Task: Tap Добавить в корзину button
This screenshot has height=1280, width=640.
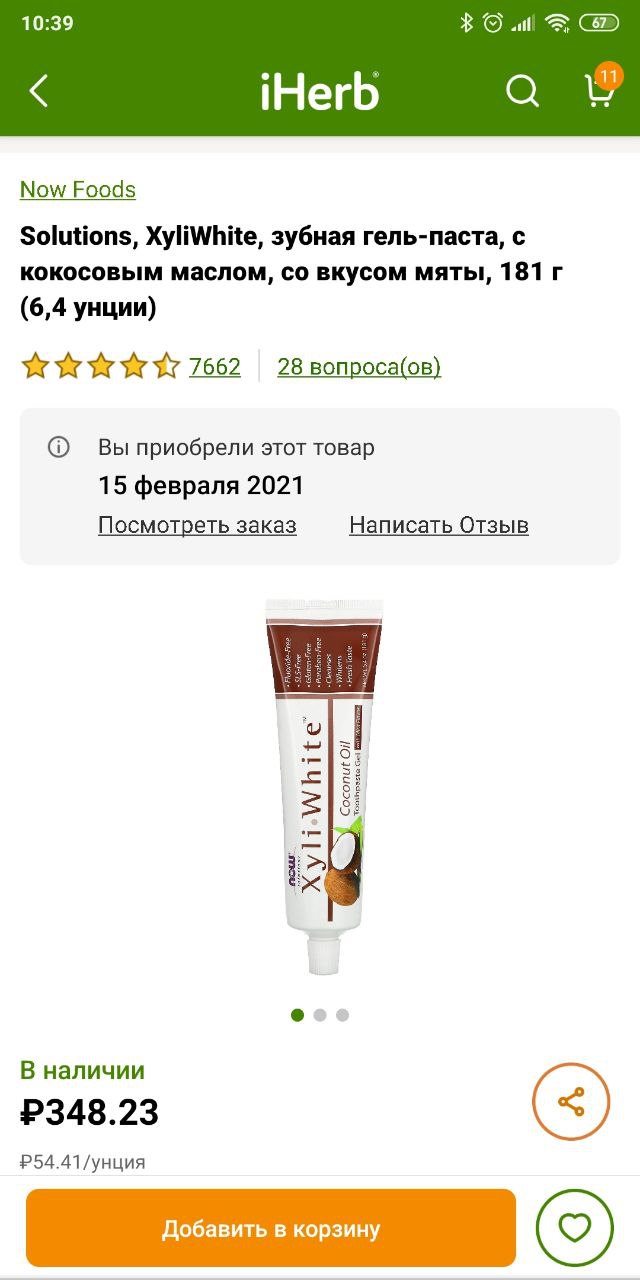Action: [271, 1228]
